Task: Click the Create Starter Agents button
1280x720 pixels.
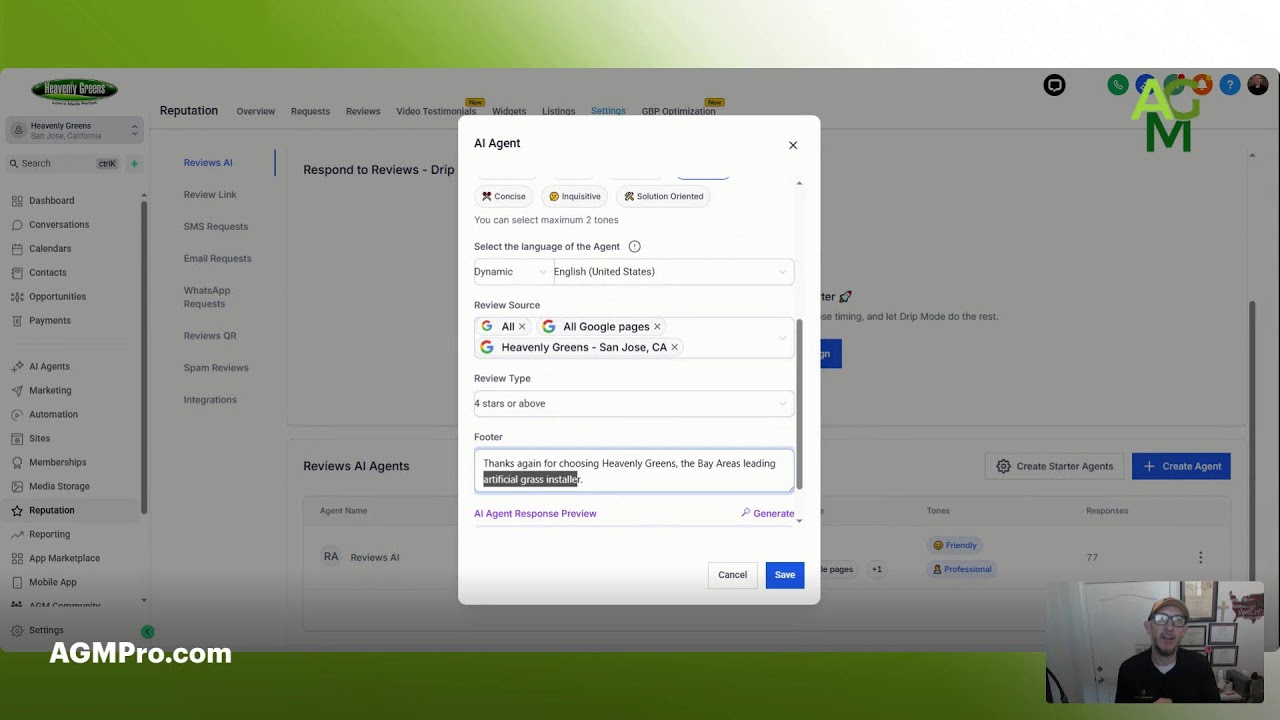Action: (1055, 466)
